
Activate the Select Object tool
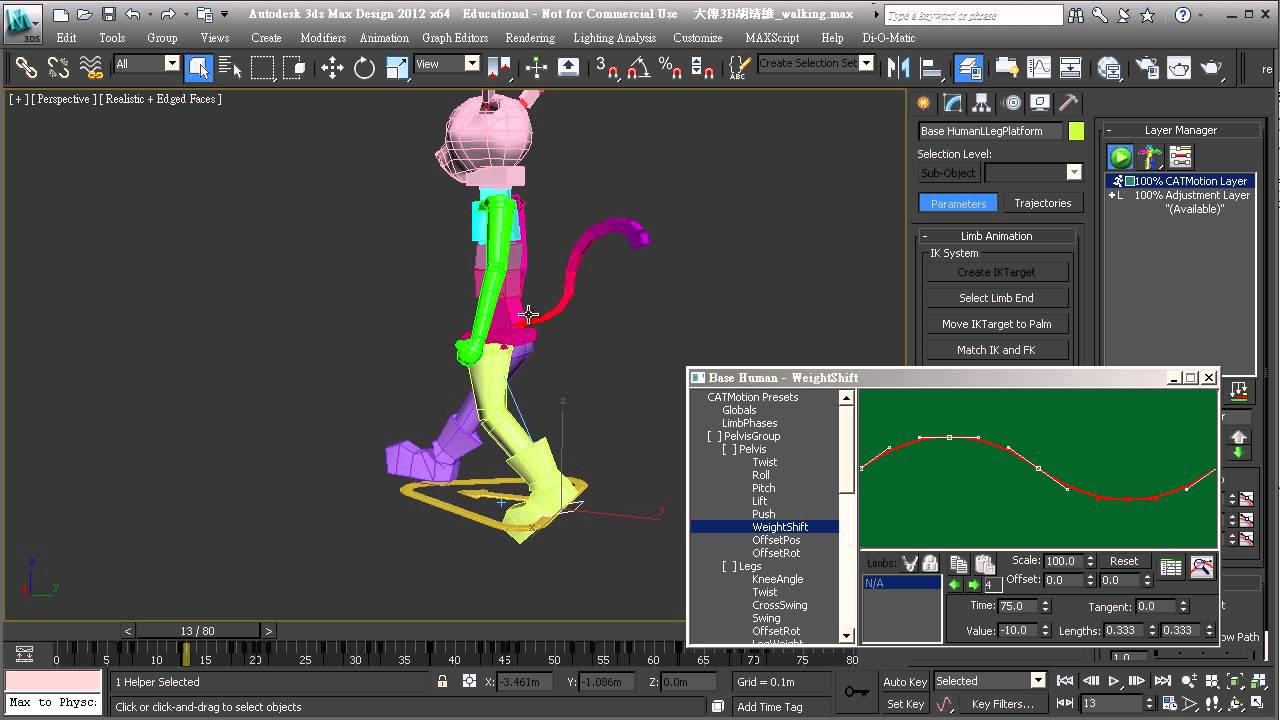click(198, 68)
